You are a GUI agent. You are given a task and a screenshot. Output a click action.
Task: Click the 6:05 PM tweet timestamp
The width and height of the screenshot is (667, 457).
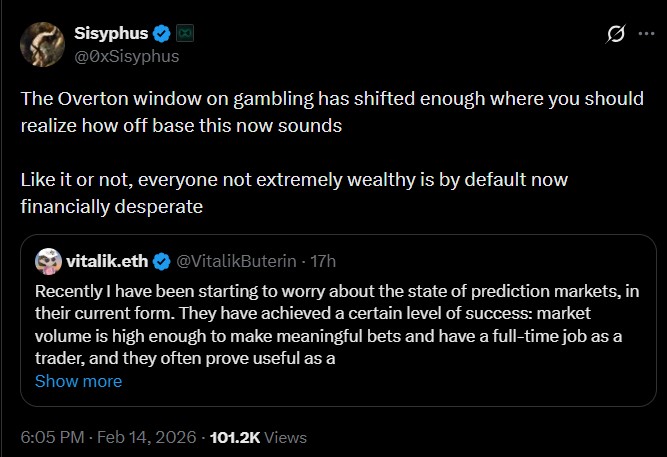pos(52,437)
